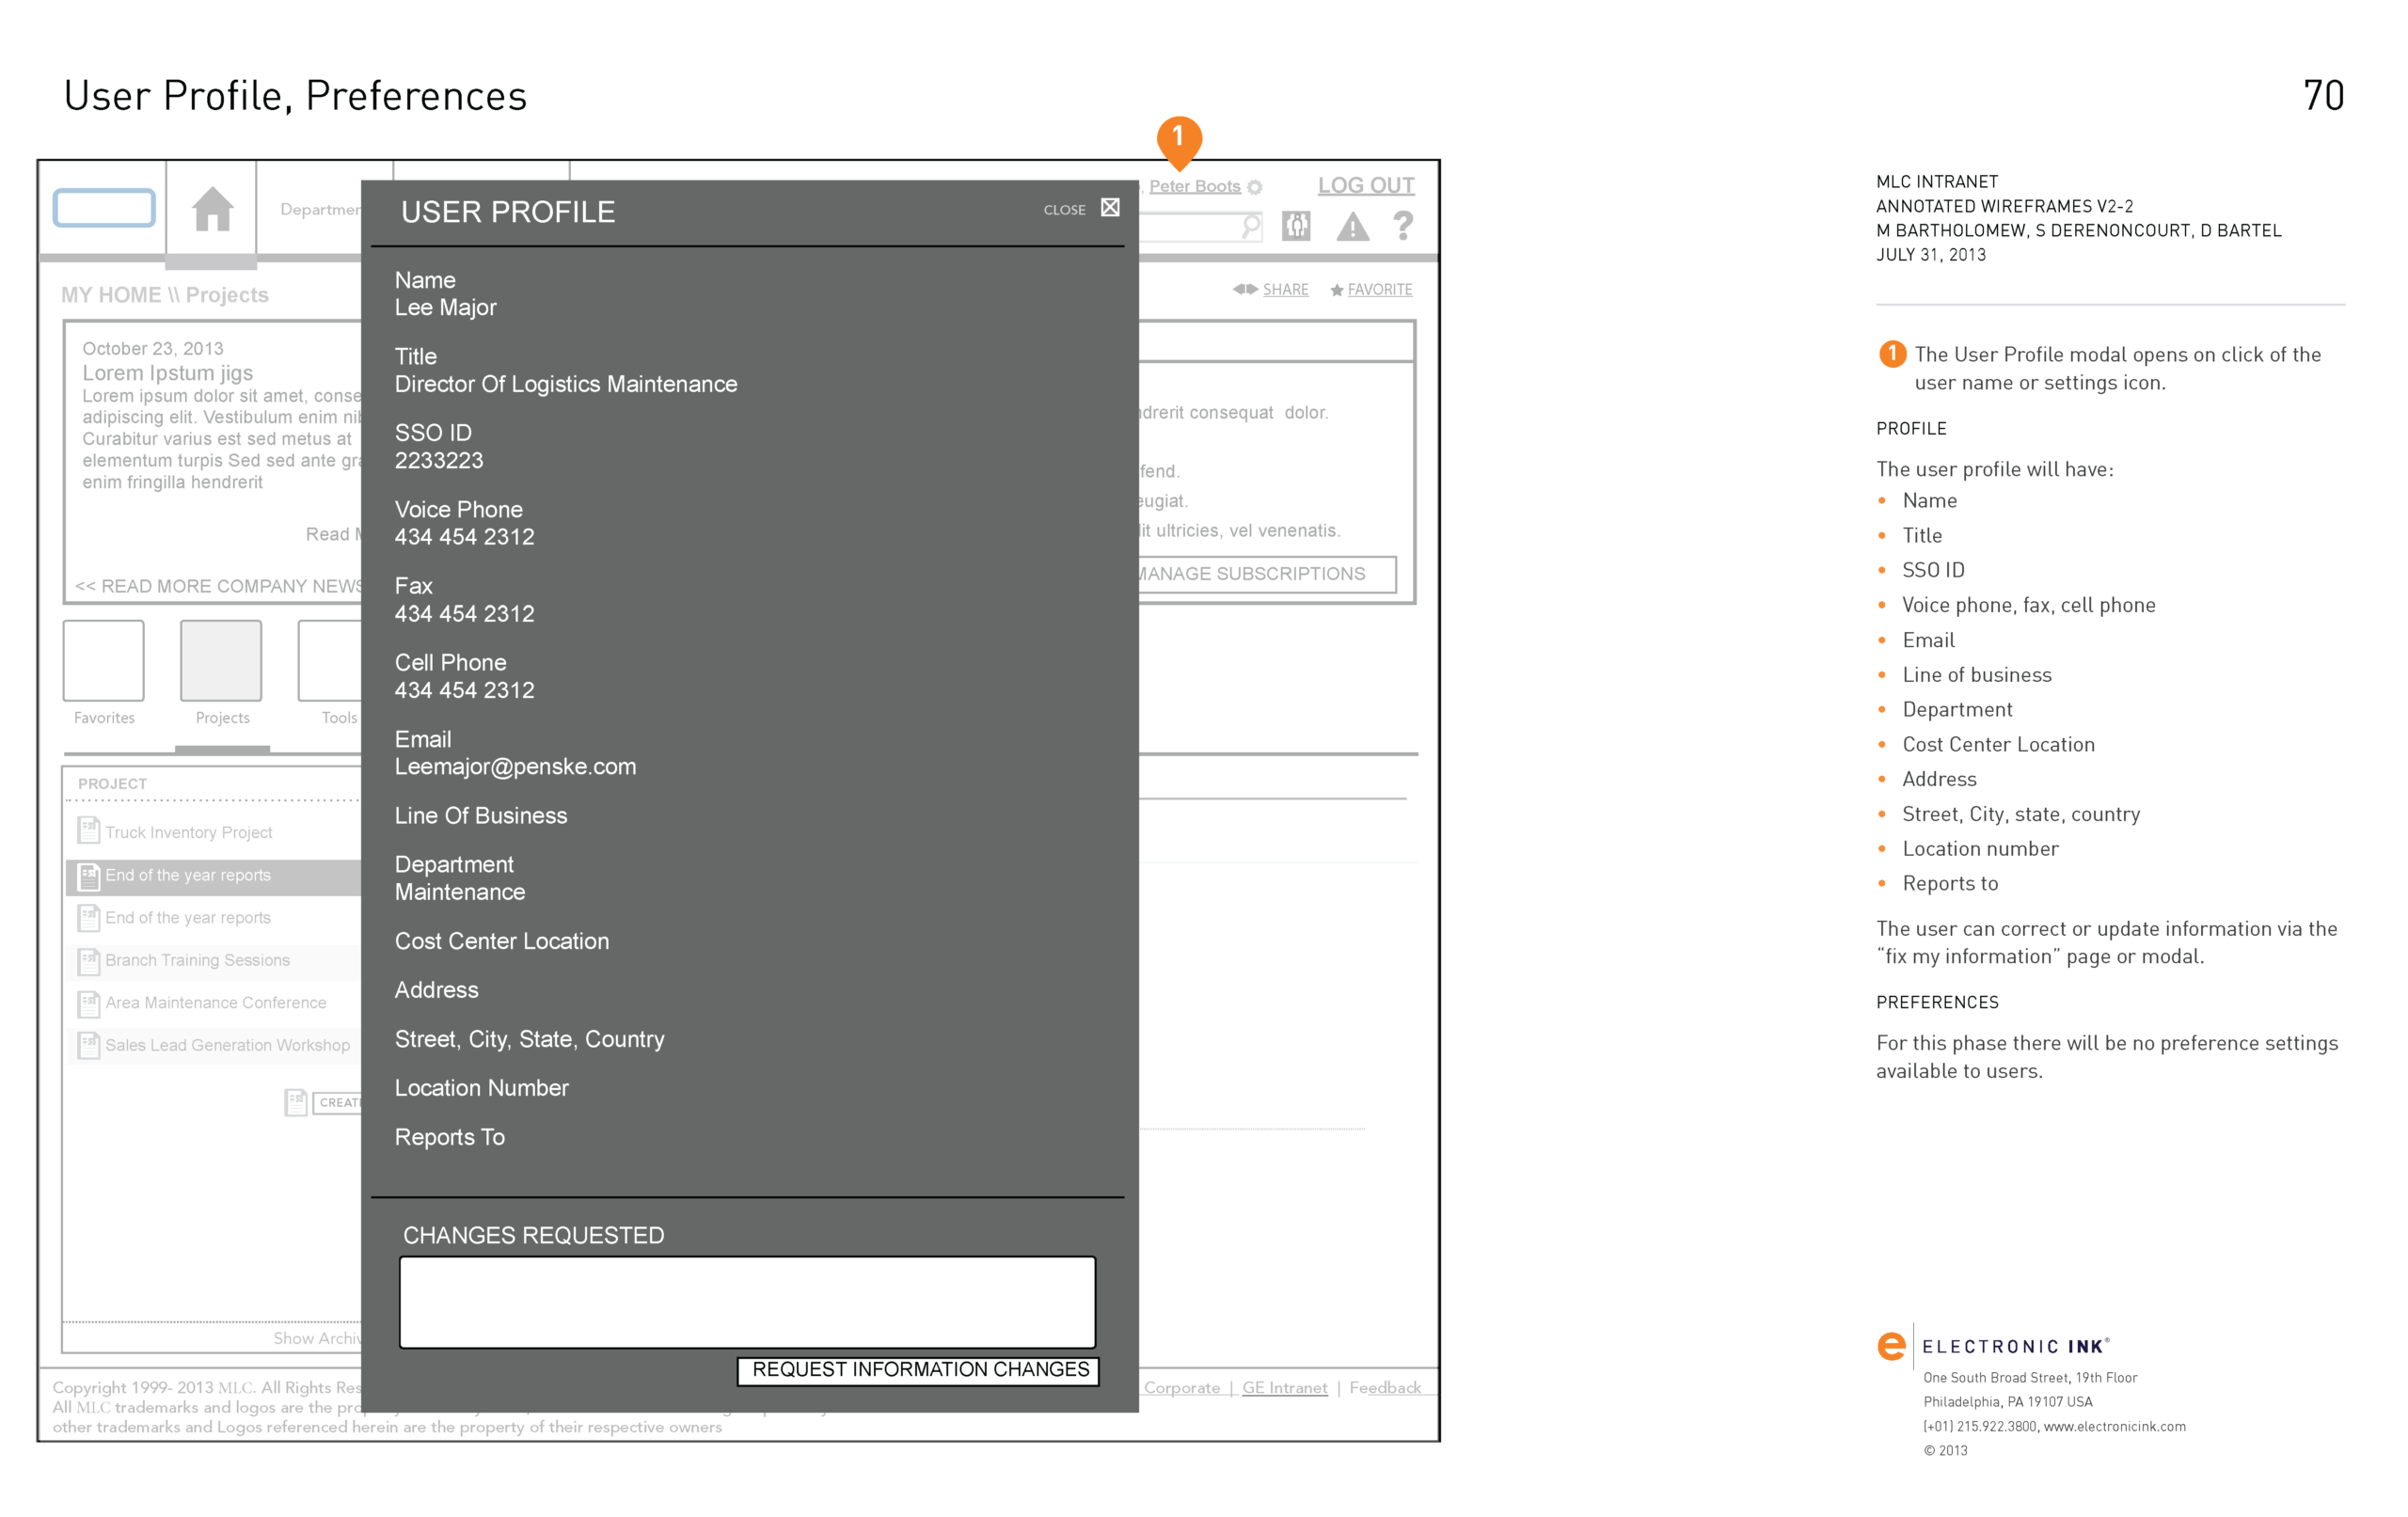Click the Favorite star icon
Screen dimensions: 2408x1517
pyautogui.click(x=1336, y=290)
